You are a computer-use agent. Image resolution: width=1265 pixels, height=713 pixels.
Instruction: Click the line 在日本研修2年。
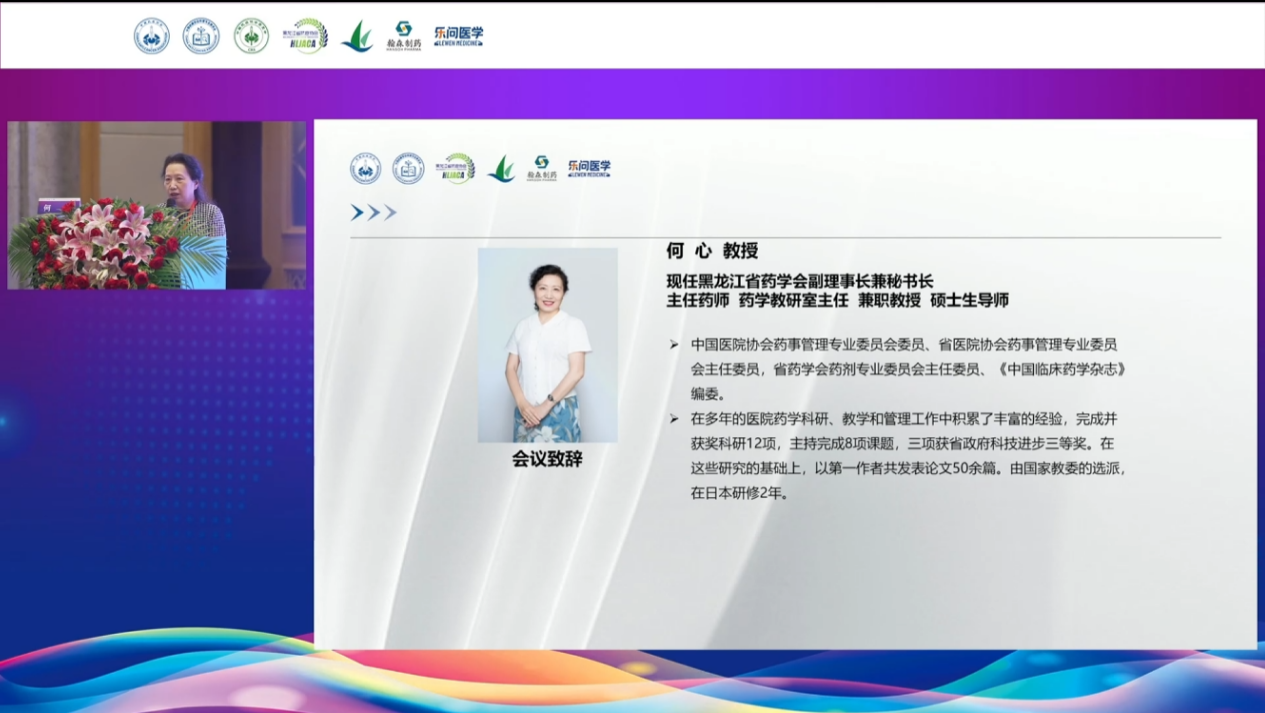(740, 493)
